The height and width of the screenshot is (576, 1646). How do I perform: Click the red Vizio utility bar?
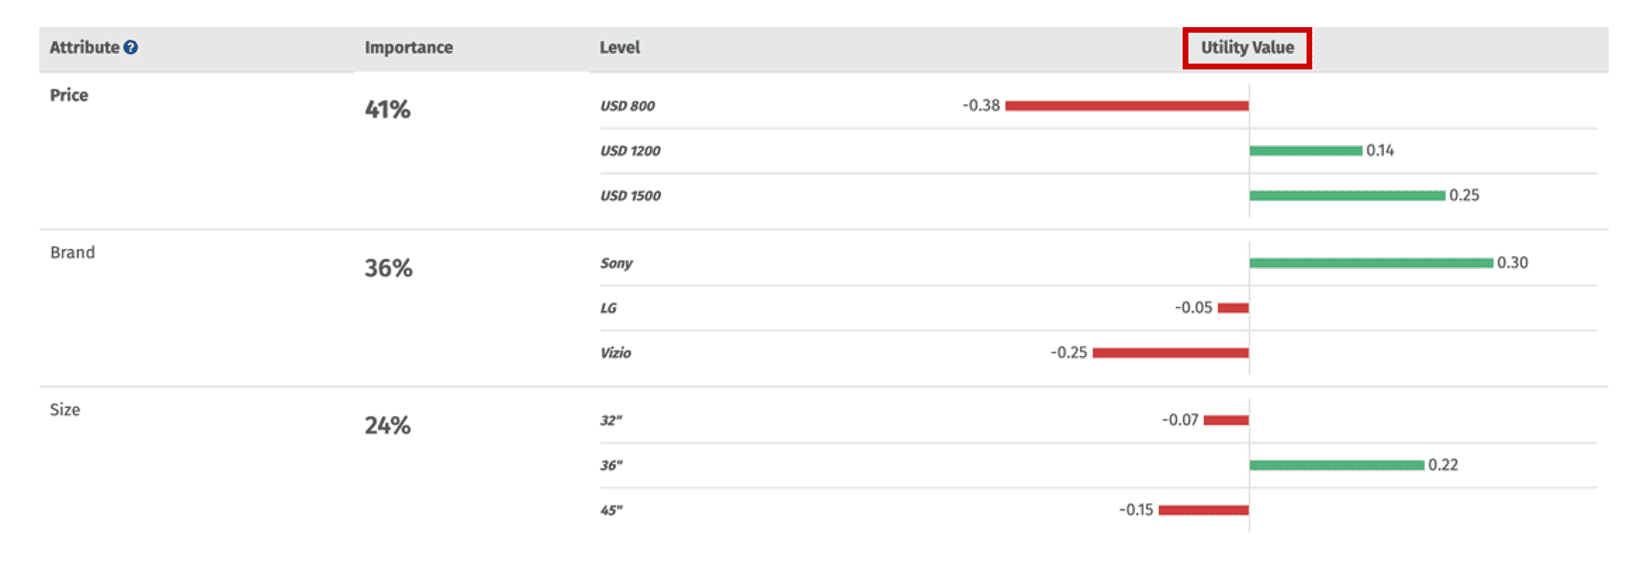tap(1170, 353)
